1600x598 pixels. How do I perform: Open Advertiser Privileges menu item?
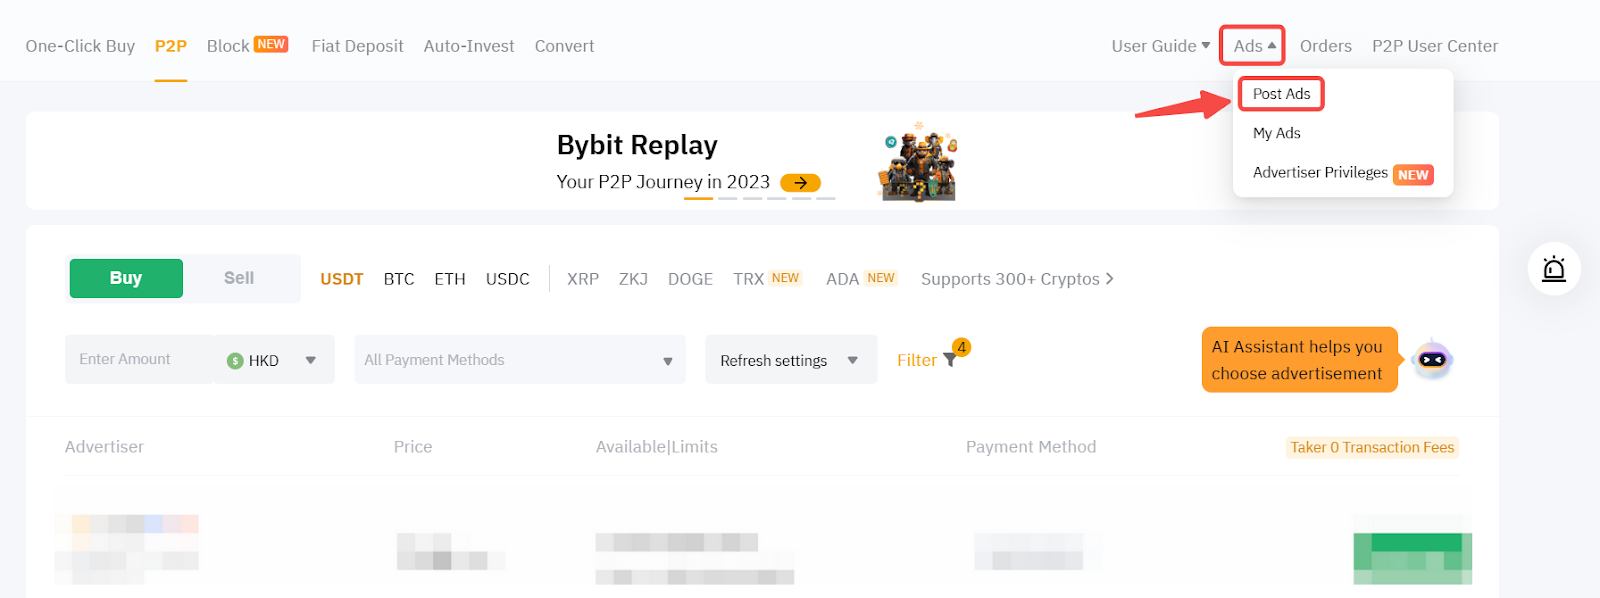click(1320, 173)
